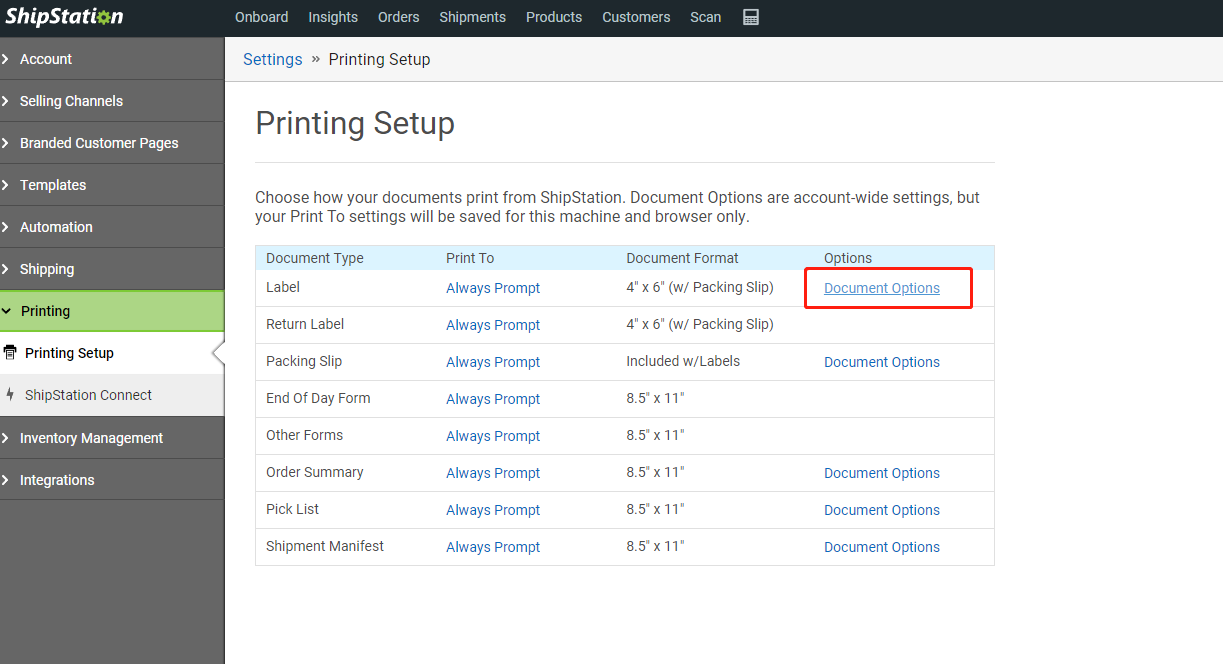Open Document Options for Pick List
Screen dimensions: 1223x664
881,510
